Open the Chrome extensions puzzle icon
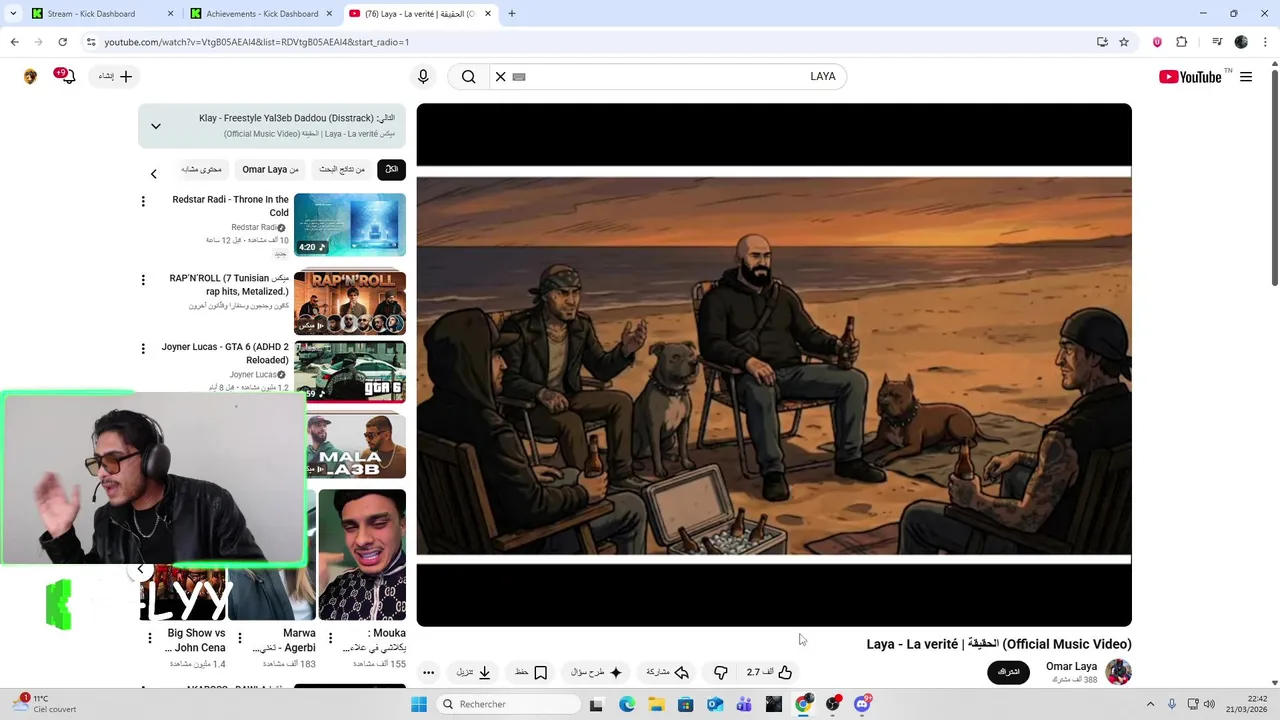 coord(1182,42)
